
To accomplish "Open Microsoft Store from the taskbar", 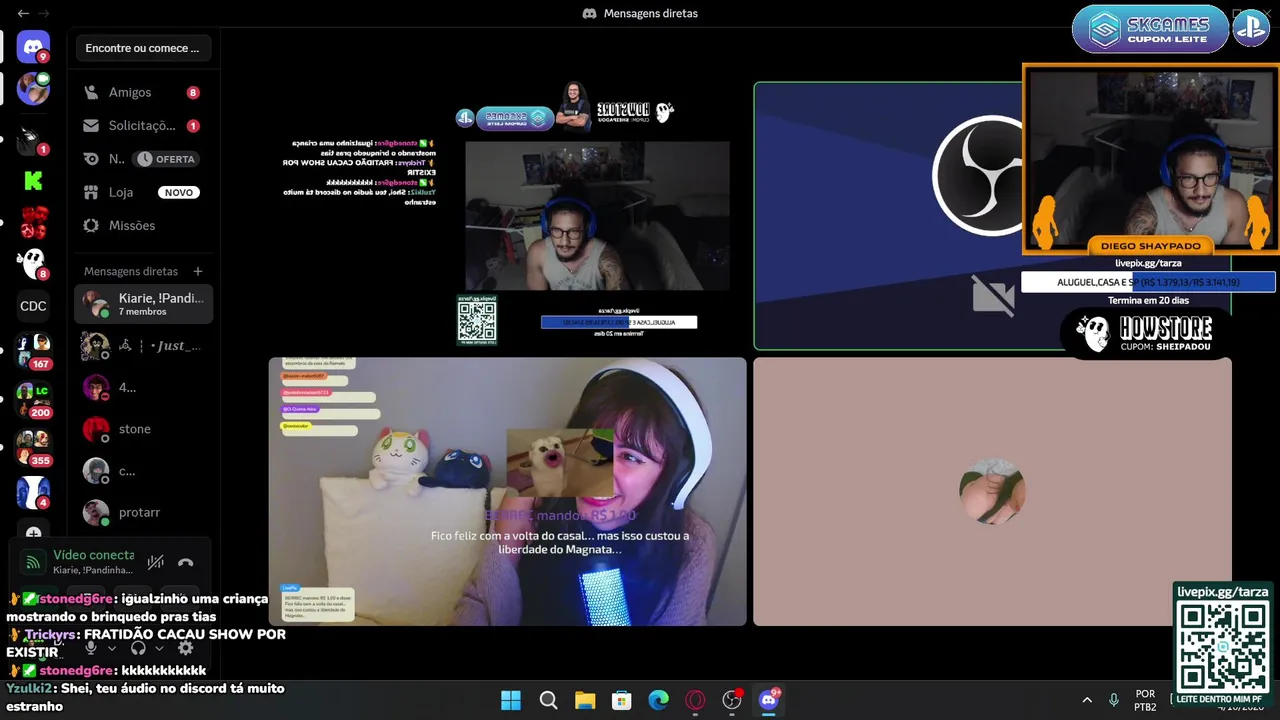I will tap(622, 700).
